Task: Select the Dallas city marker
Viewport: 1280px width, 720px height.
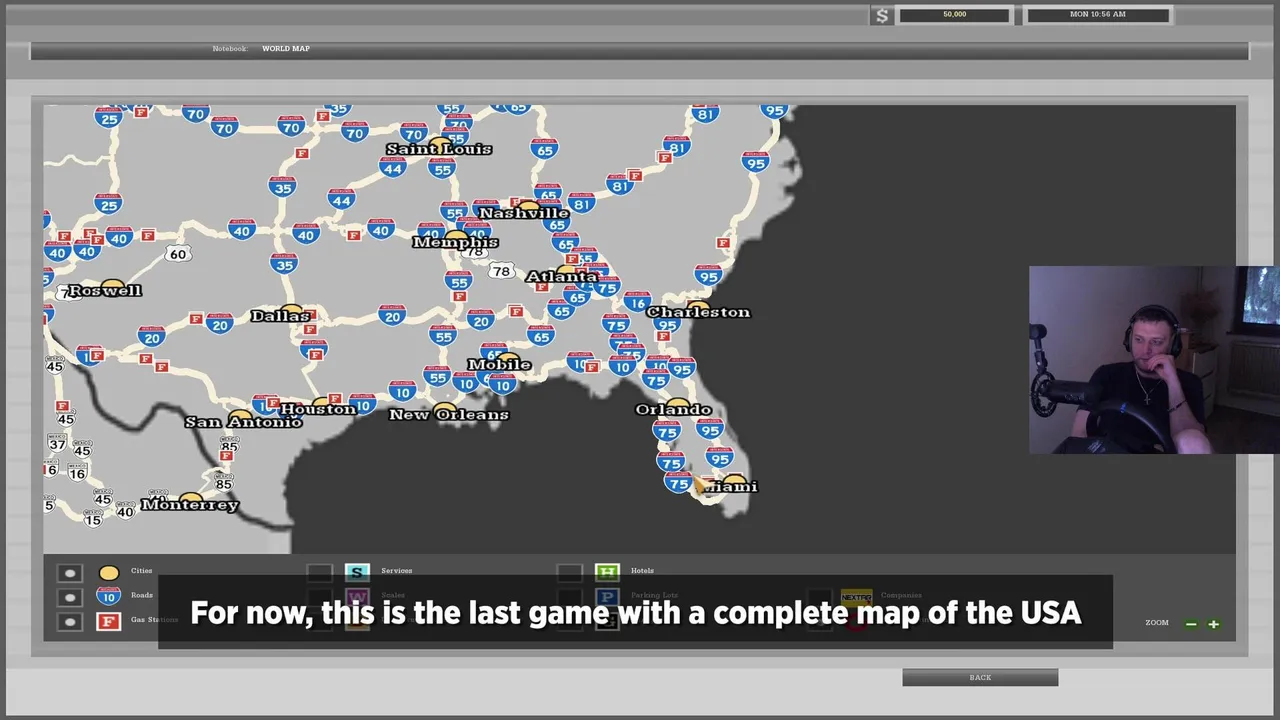Action: click(x=291, y=309)
